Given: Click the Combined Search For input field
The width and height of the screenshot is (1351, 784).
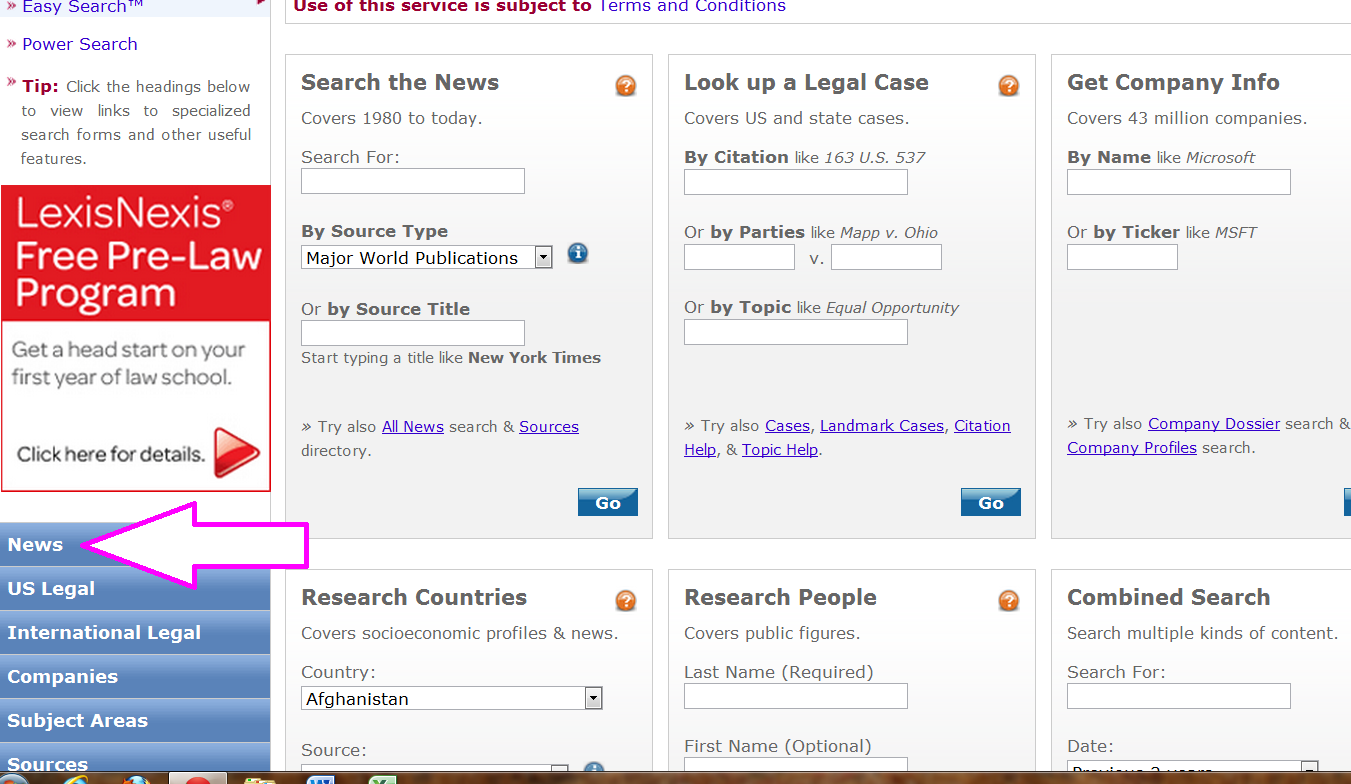Looking at the screenshot, I should (1179, 696).
